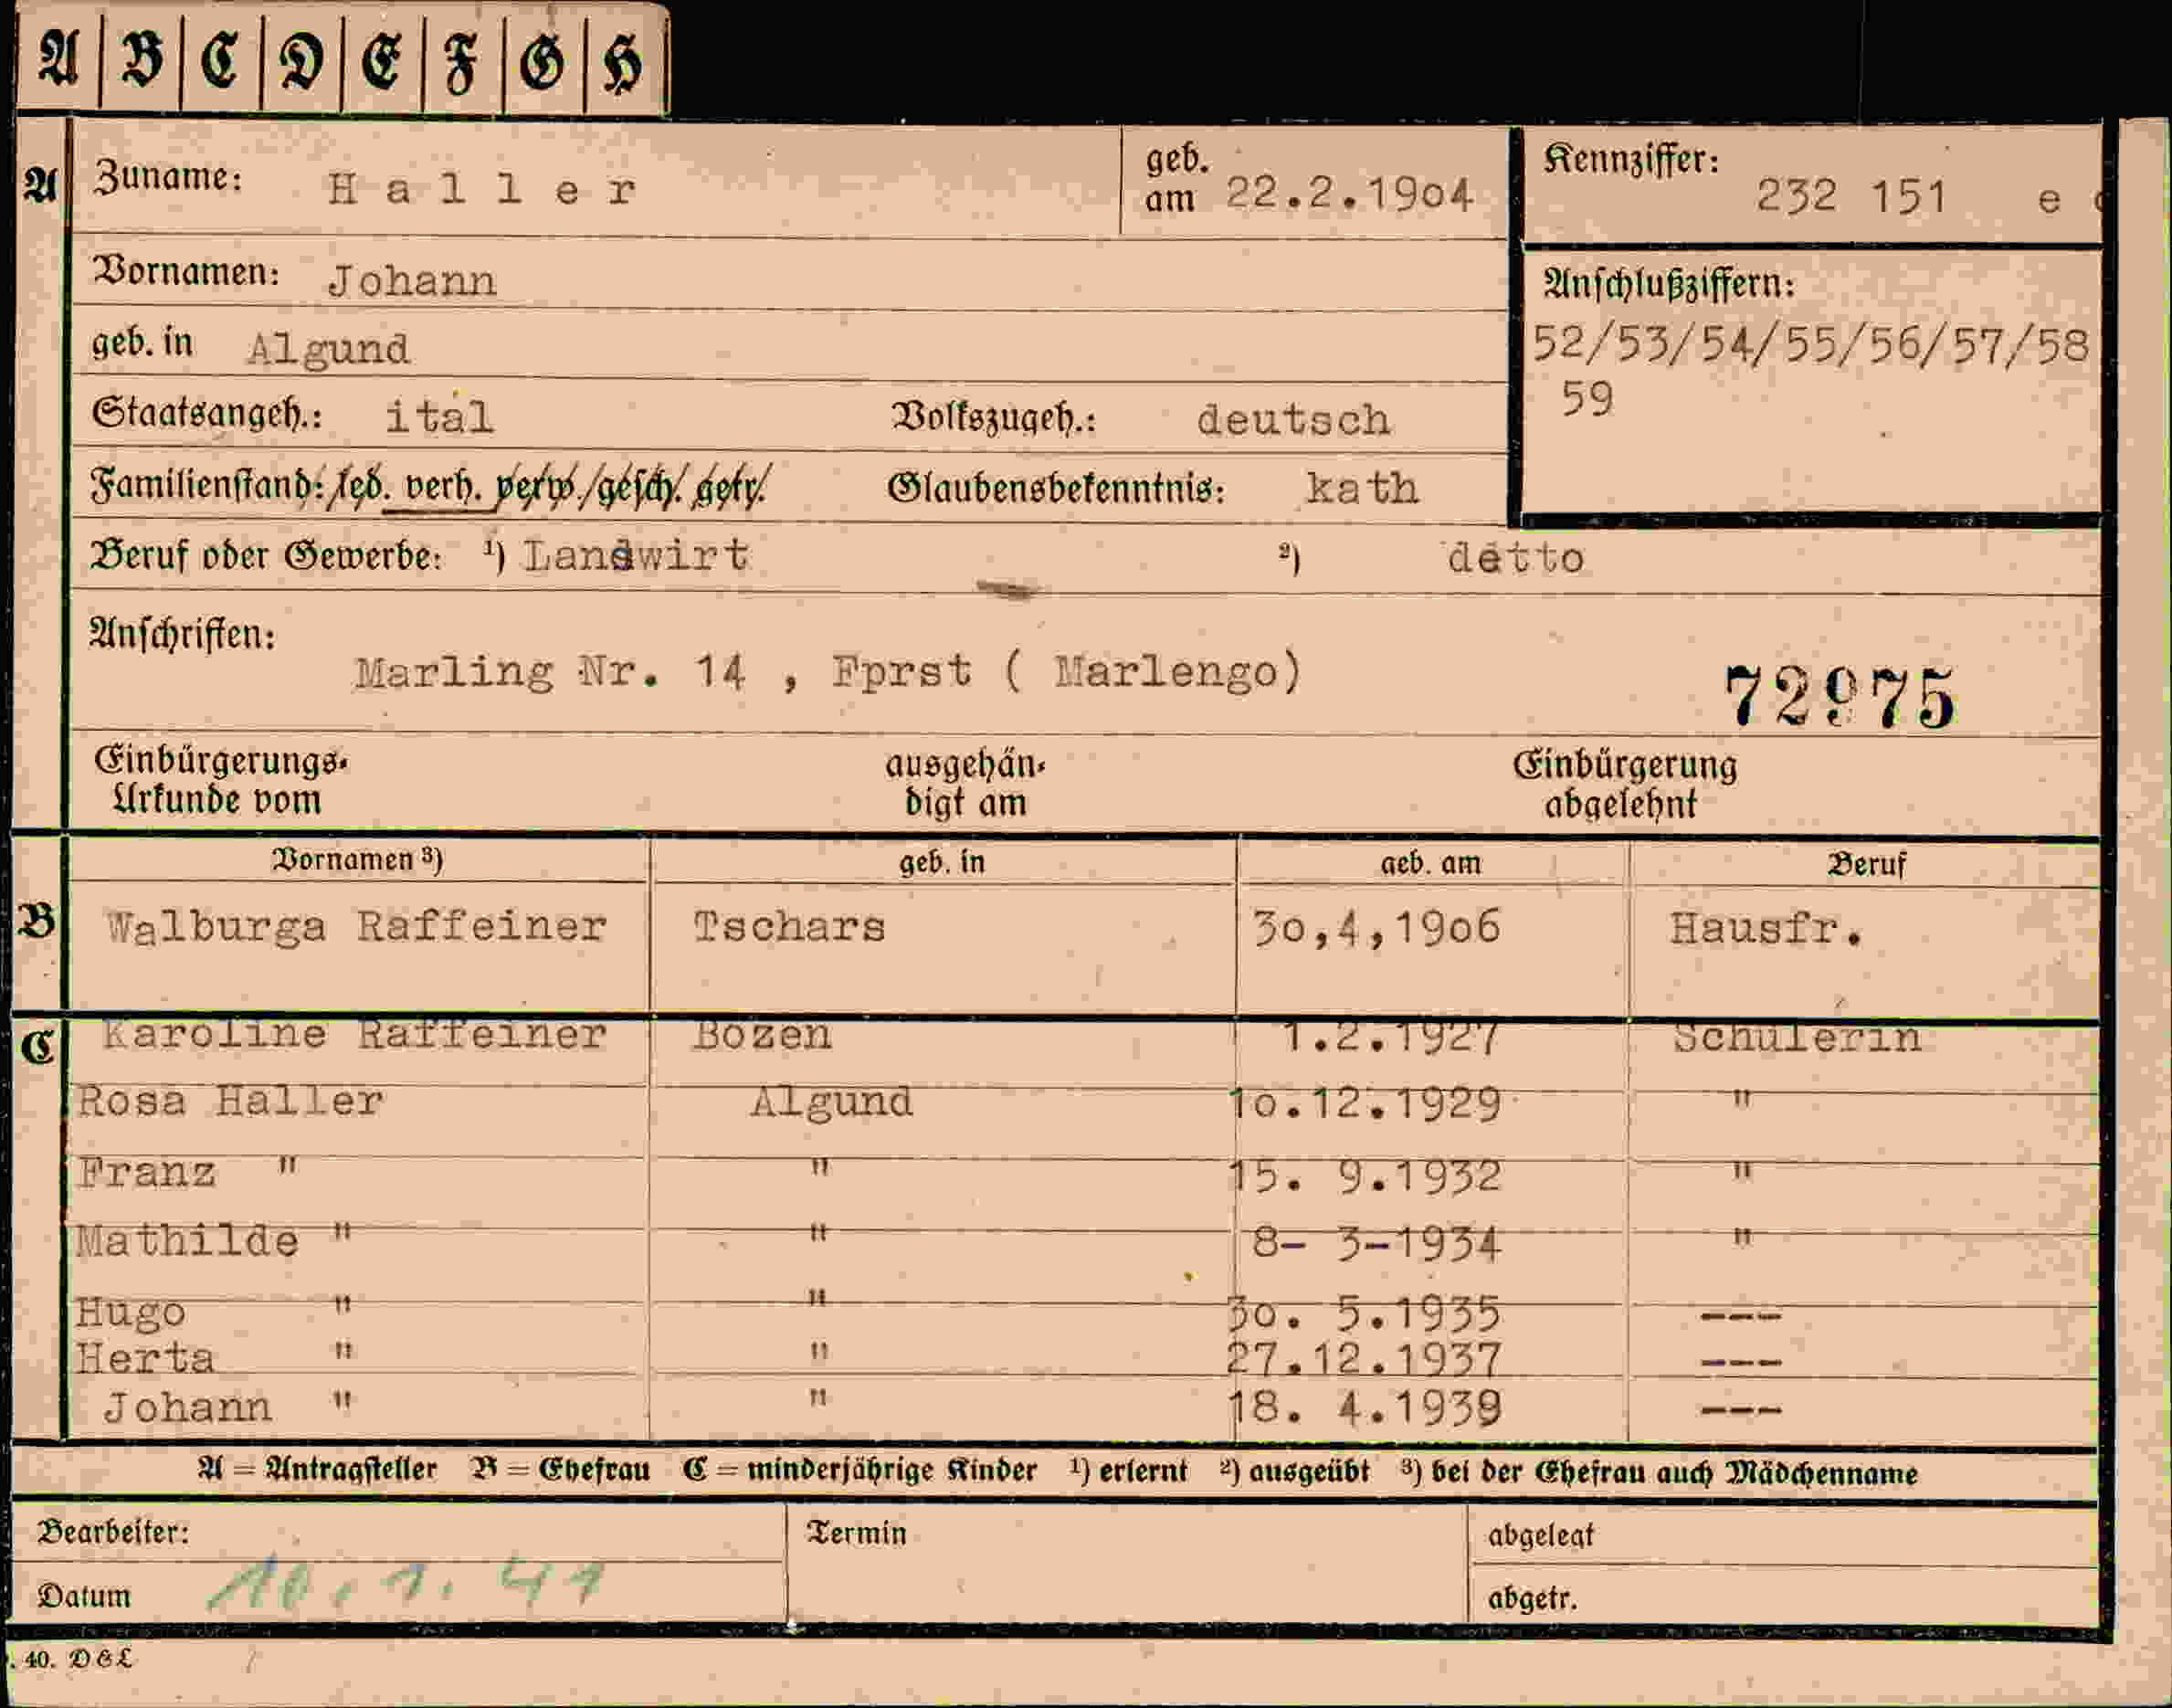Image resolution: width=2172 pixels, height=1708 pixels.
Task: Click the birth date 15. 9.1932
Action: (1366, 1177)
